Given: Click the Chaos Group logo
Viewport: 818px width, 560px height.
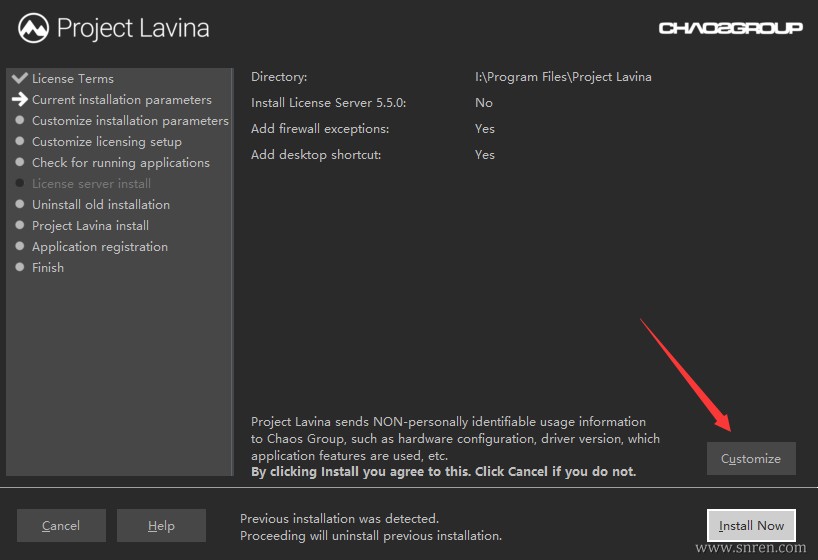Looking at the screenshot, I should click(x=730, y=28).
